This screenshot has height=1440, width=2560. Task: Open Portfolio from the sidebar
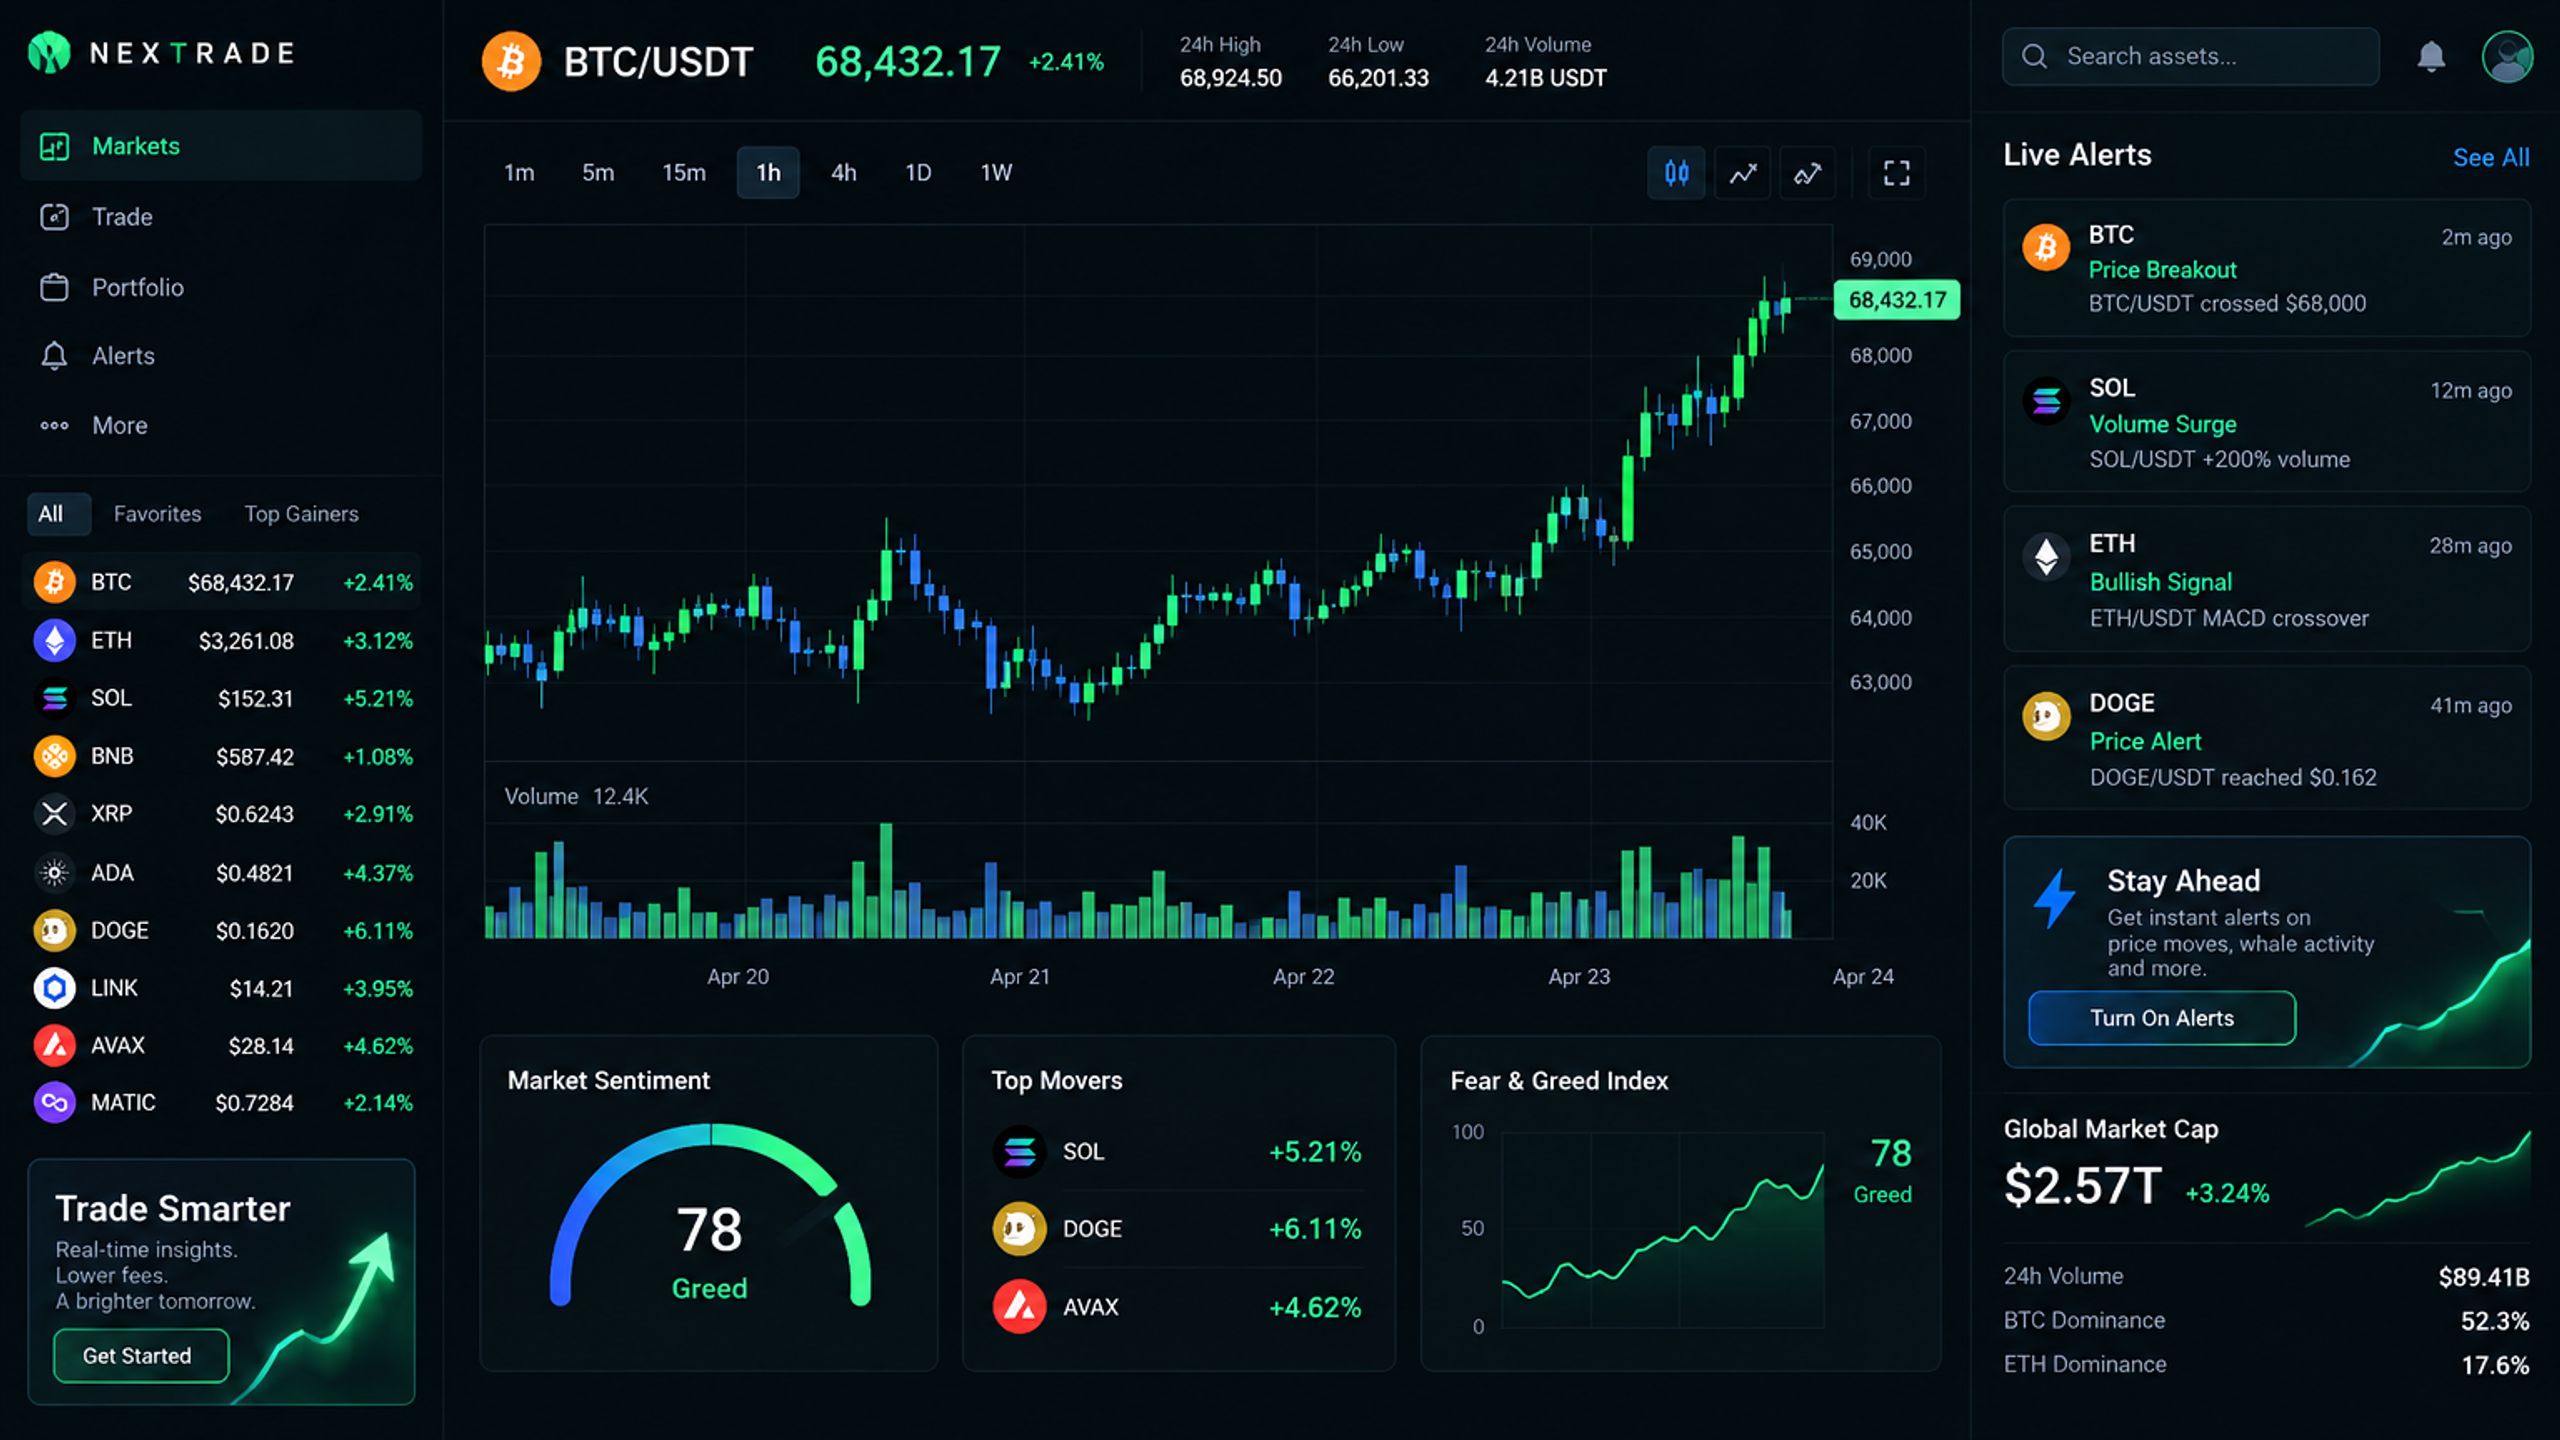[221, 287]
